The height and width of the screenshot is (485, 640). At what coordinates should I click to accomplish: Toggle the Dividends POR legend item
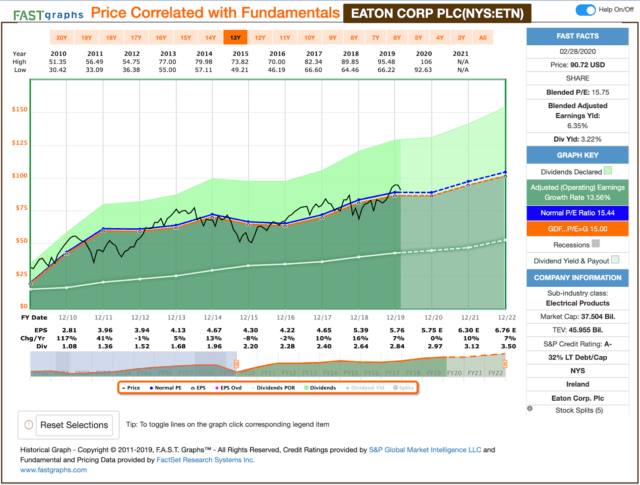click(x=273, y=388)
